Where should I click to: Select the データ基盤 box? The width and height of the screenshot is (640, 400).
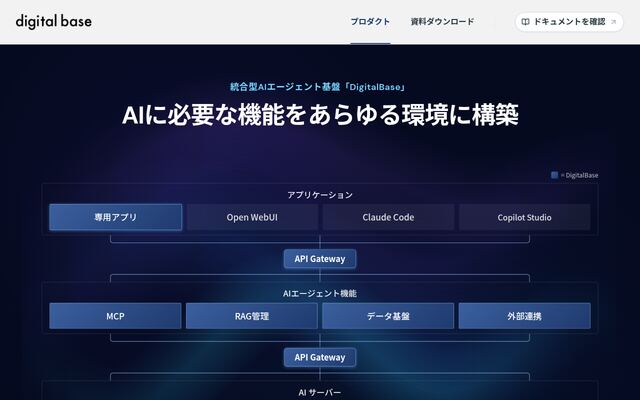[388, 316]
